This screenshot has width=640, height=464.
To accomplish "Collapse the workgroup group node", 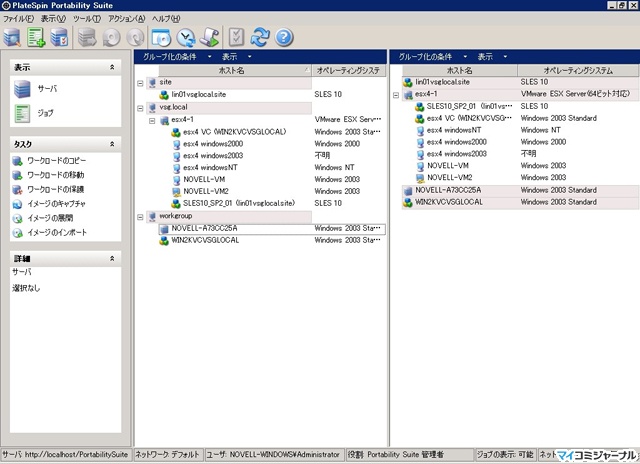I will click(140, 217).
